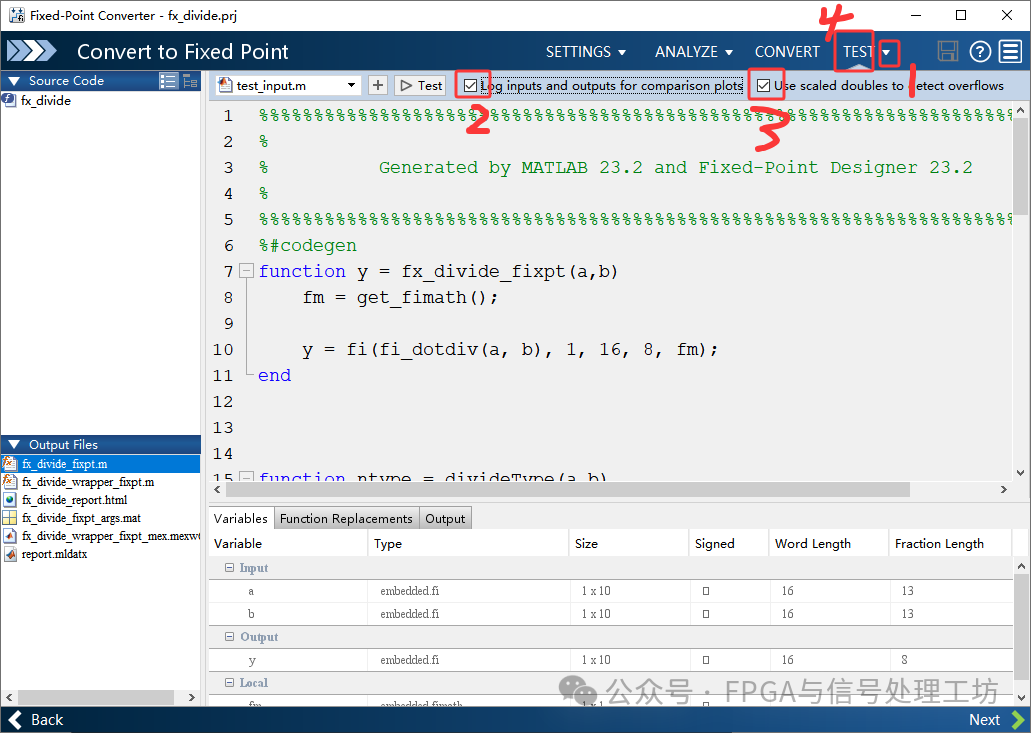This screenshot has height=733, width=1031.
Task: Switch to the Output tab
Action: 445,519
